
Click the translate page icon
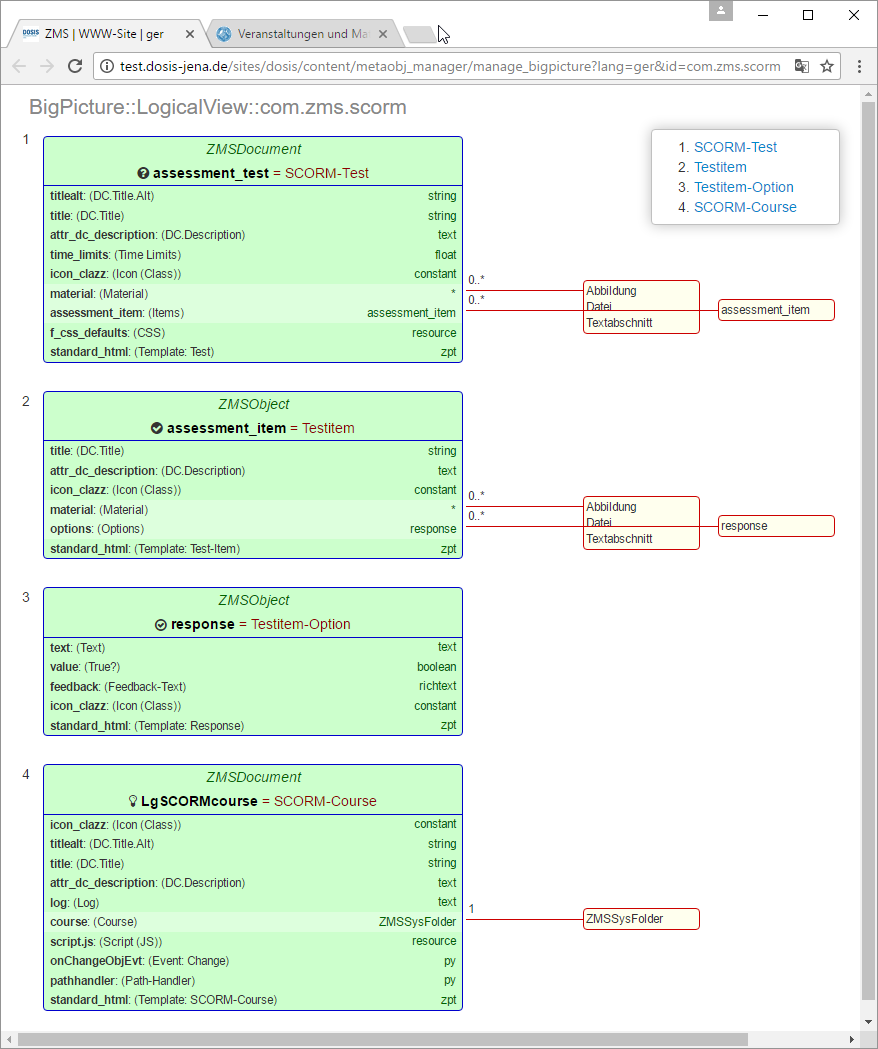802,66
